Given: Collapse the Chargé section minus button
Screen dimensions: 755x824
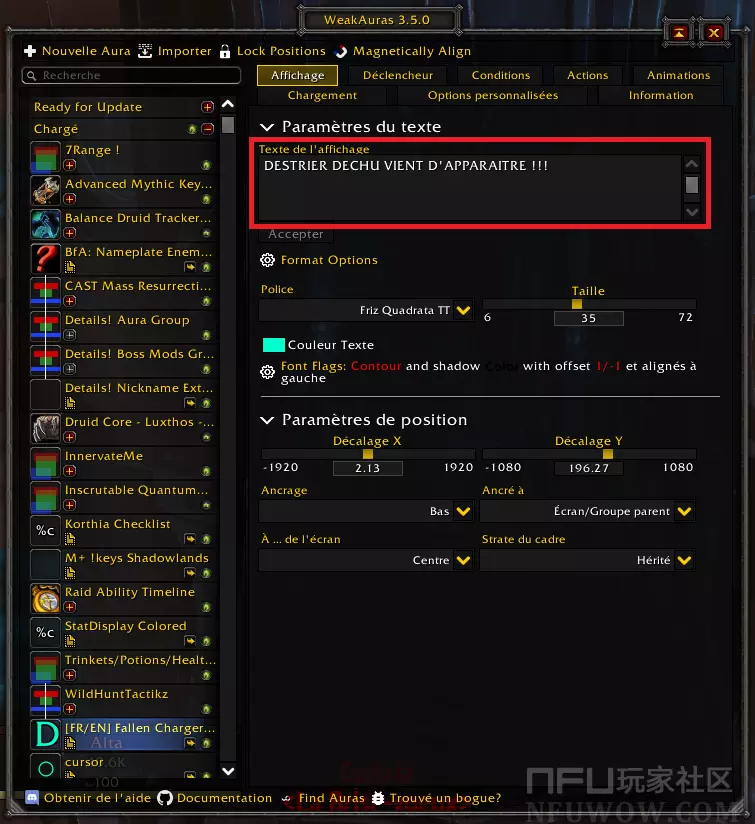Looking at the screenshot, I should click(x=208, y=129).
